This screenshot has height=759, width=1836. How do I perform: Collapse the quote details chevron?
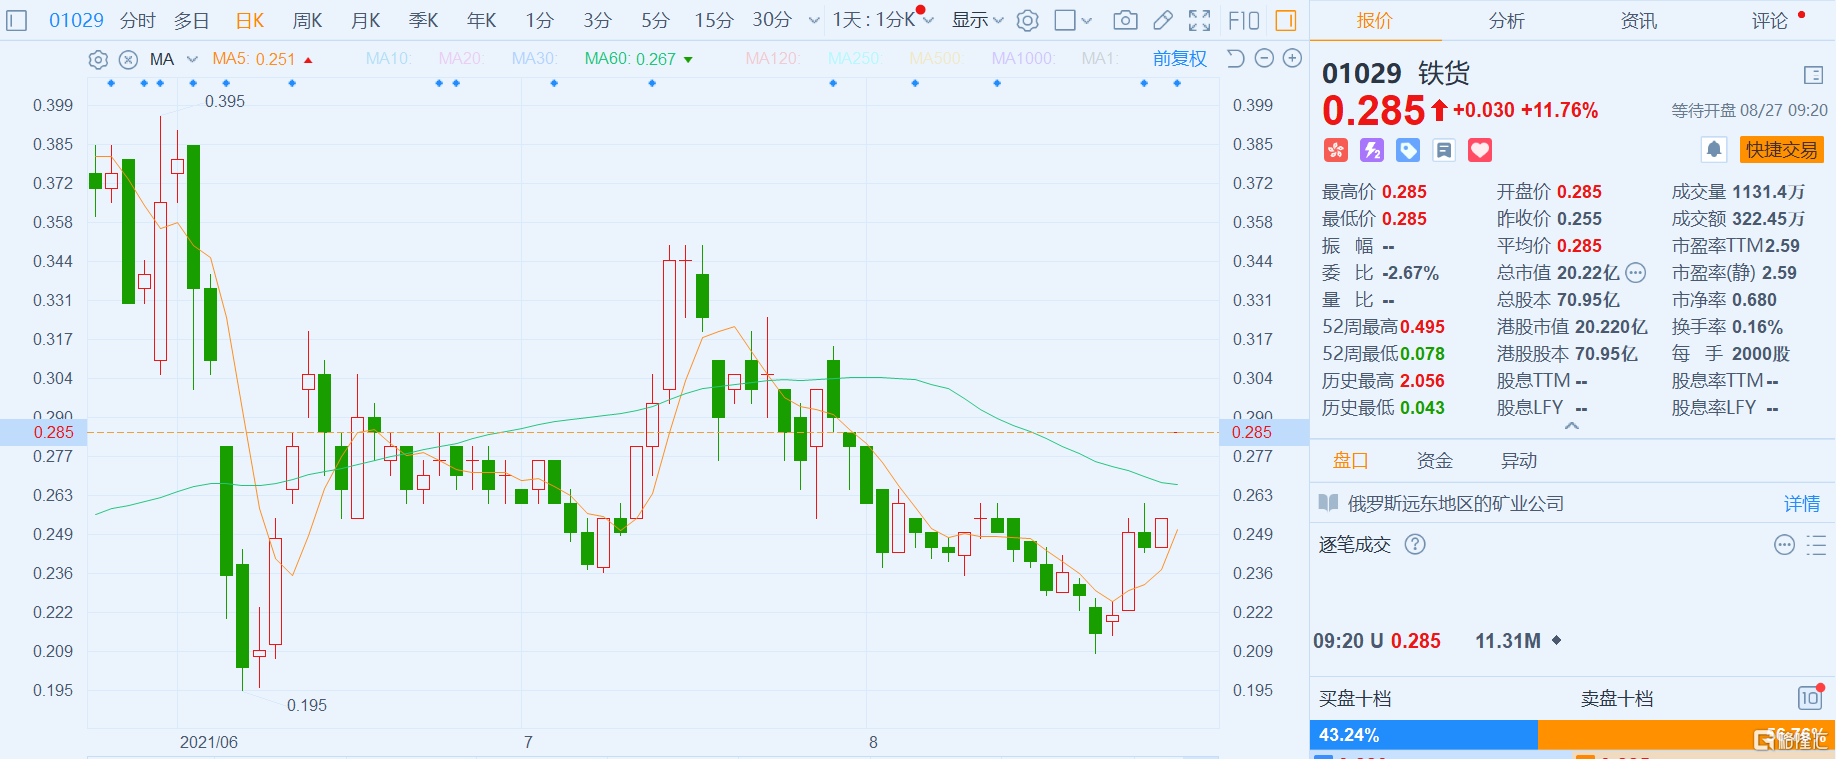1572,426
